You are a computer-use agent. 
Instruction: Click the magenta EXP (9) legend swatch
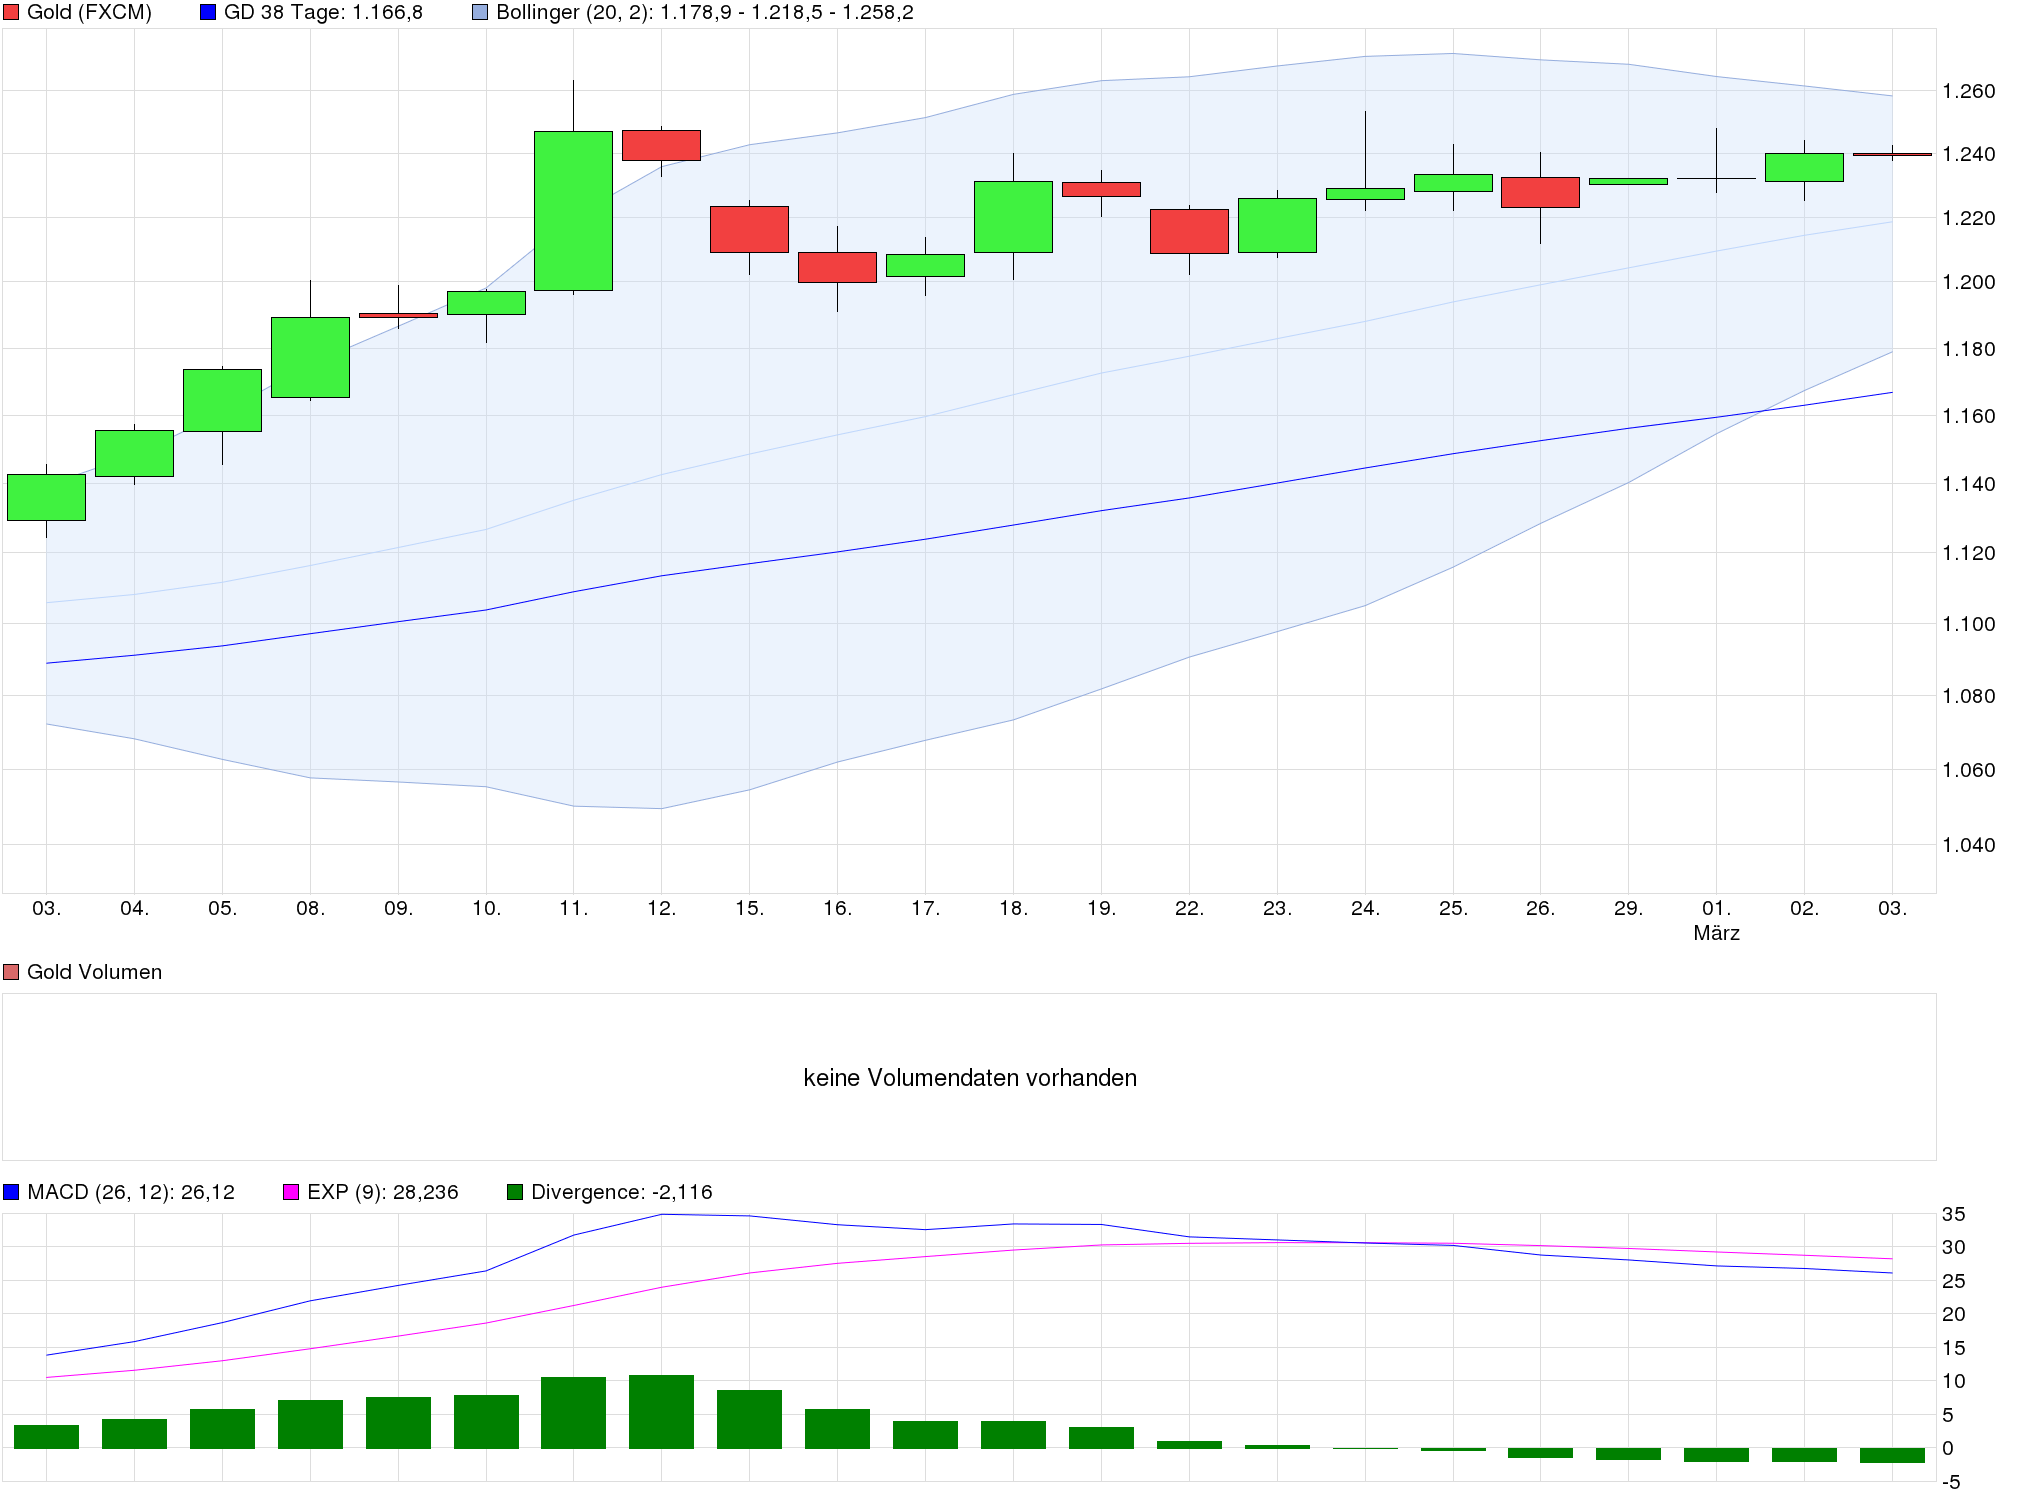tap(291, 1192)
